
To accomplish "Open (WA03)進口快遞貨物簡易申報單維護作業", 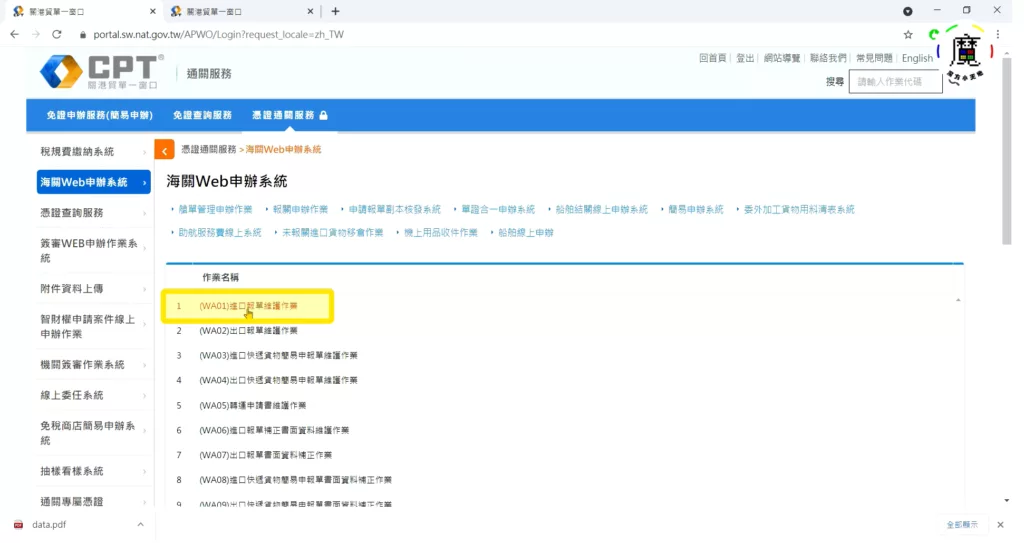I will (278, 355).
